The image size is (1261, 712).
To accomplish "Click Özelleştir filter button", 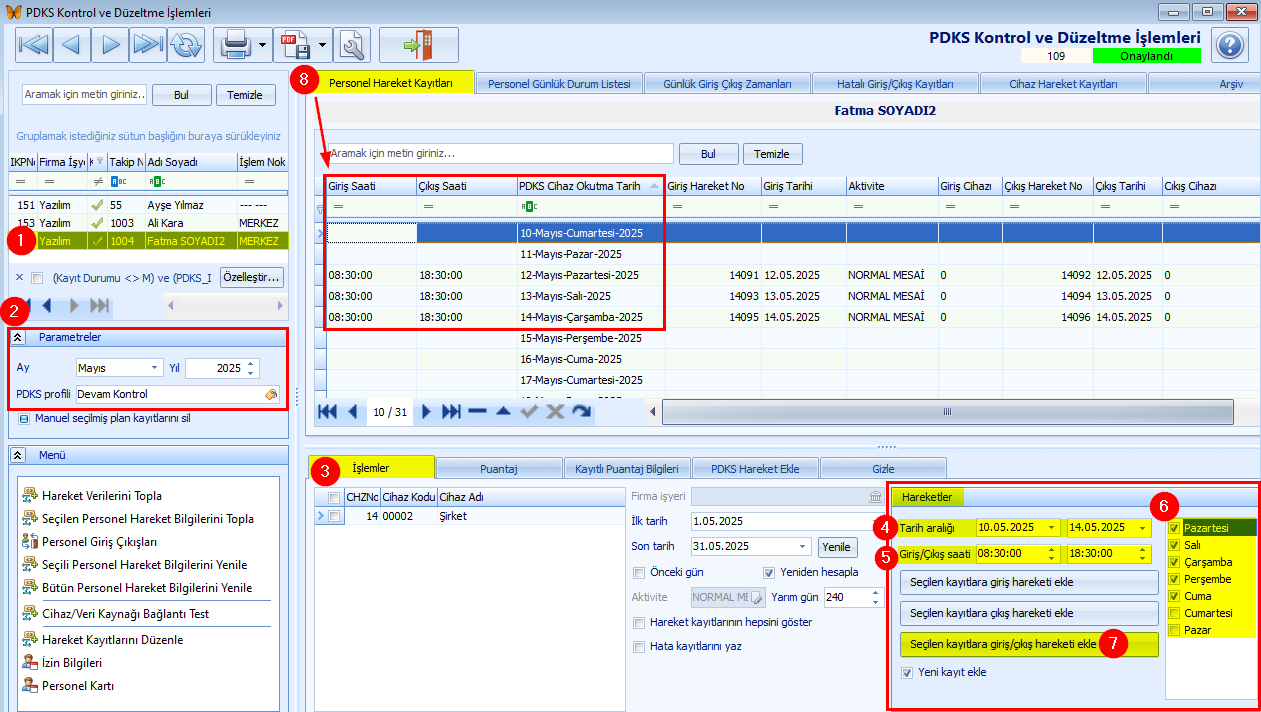I will pos(251,277).
